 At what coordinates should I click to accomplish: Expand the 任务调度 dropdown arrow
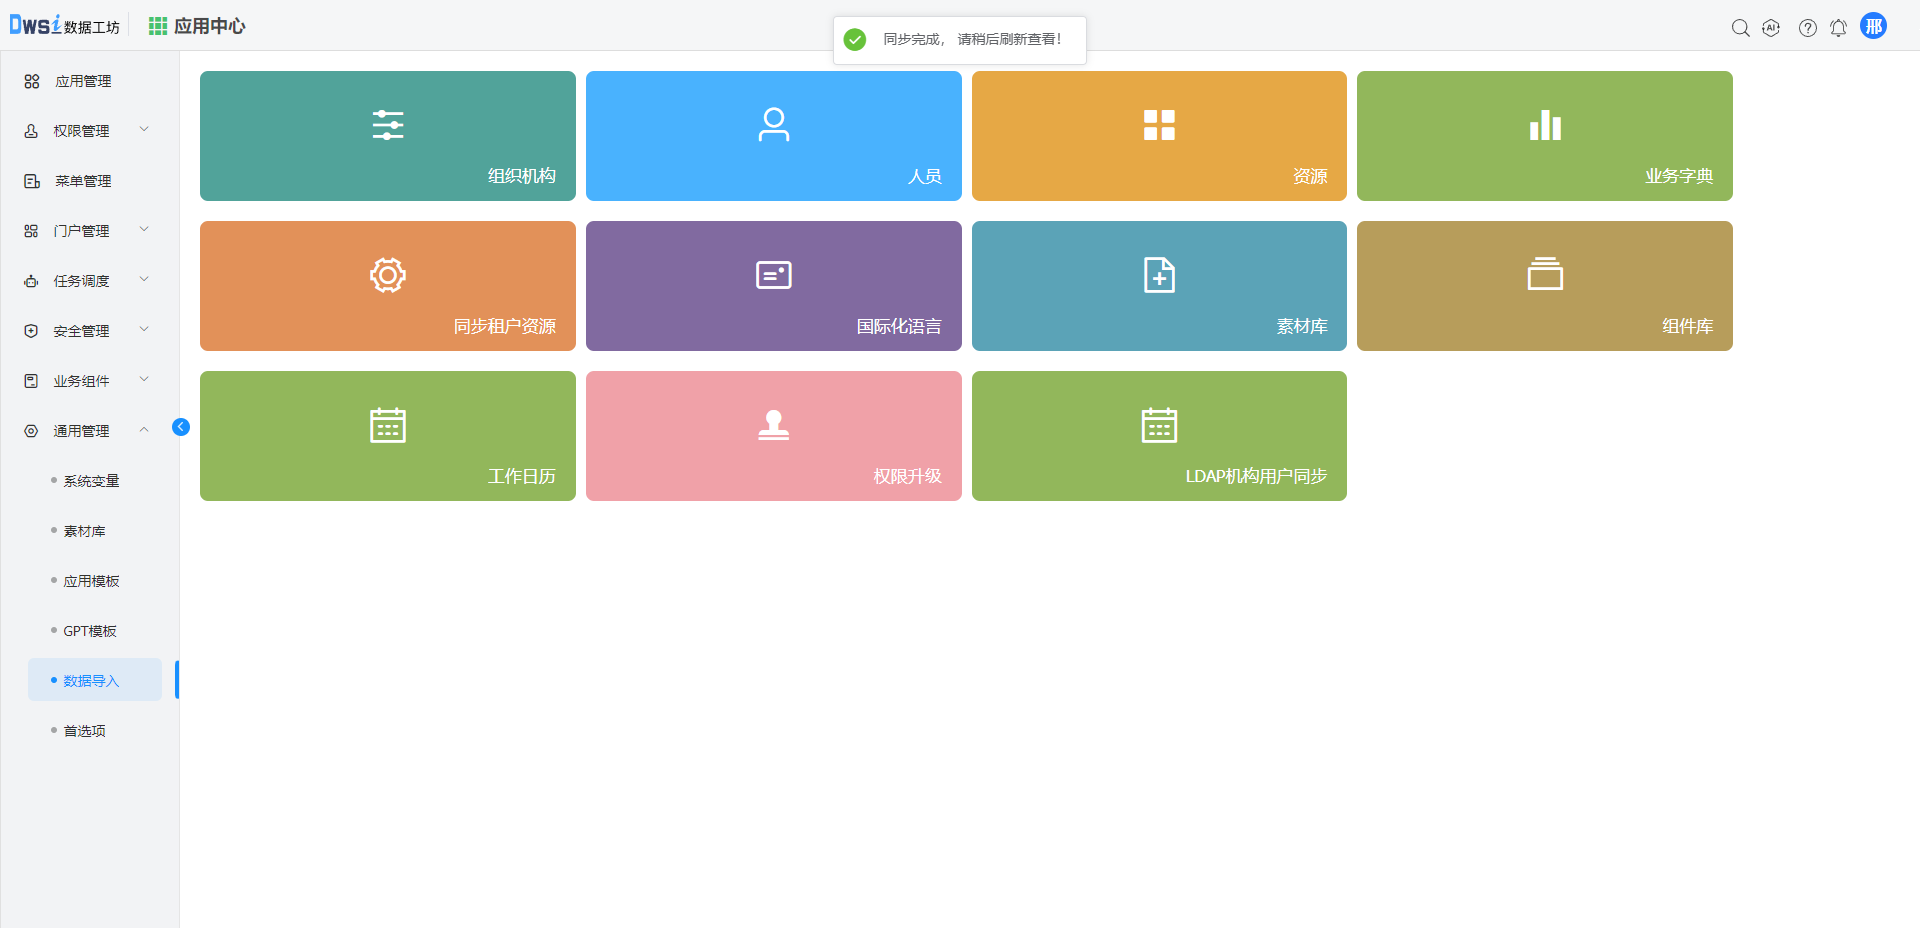[x=144, y=280]
